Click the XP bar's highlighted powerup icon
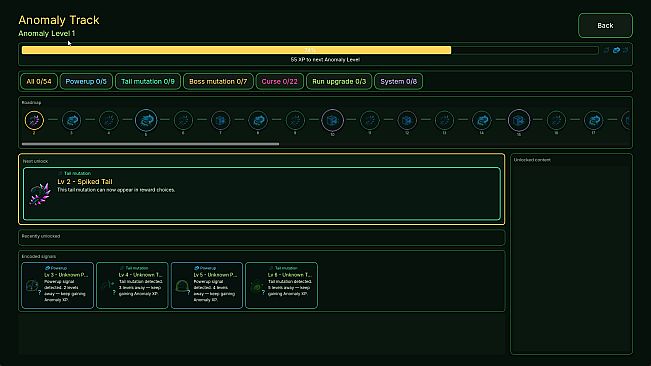Image resolution: width=651 pixels, height=366 pixels. pos(617,50)
